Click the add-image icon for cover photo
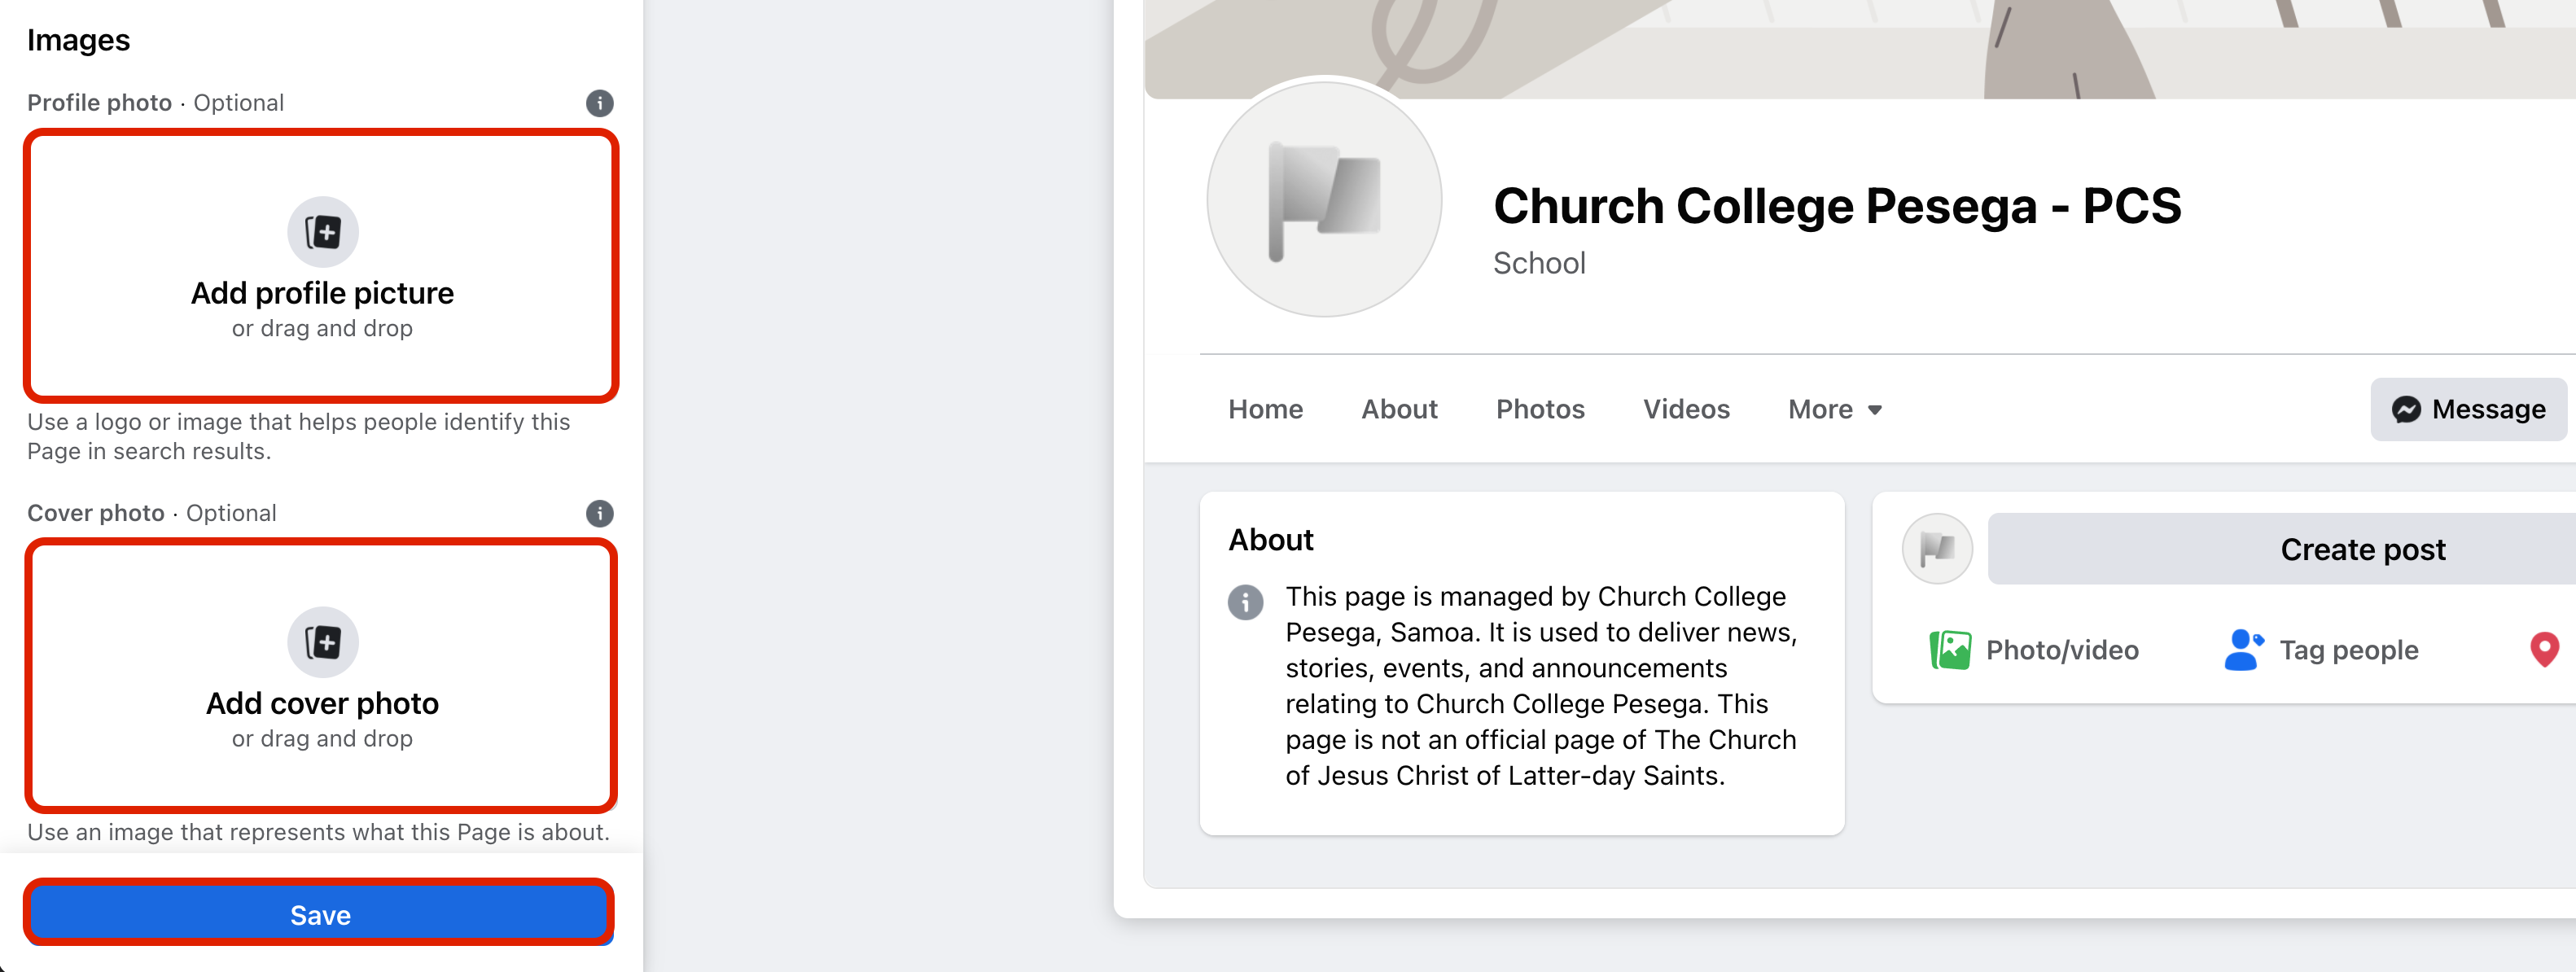This screenshot has height=972, width=2576. [322, 642]
